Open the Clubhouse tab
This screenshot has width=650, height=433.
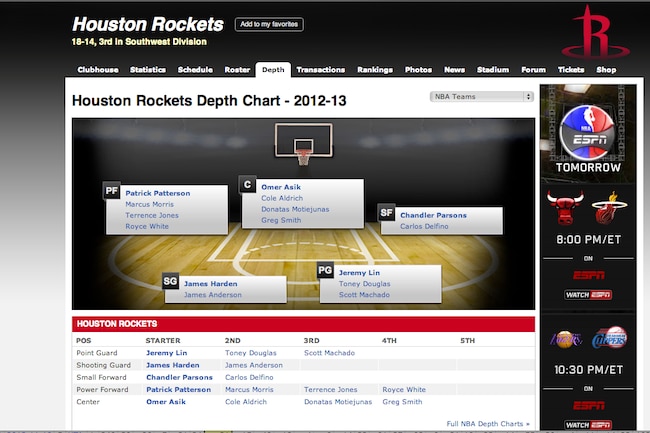coord(98,70)
